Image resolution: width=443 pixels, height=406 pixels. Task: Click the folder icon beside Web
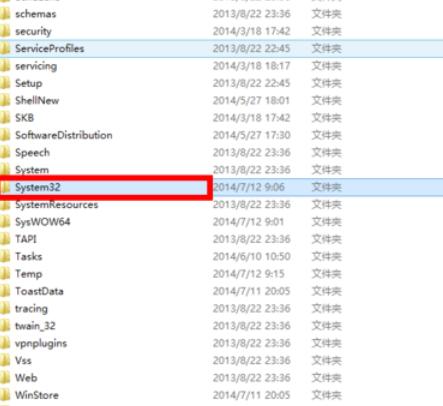[5, 378]
